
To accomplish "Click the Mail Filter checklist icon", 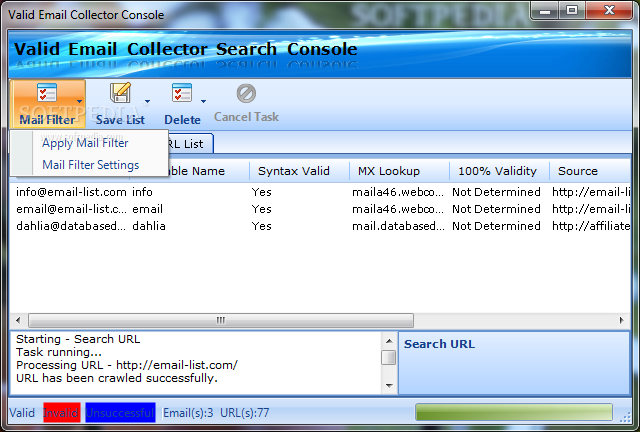I will (x=47, y=93).
